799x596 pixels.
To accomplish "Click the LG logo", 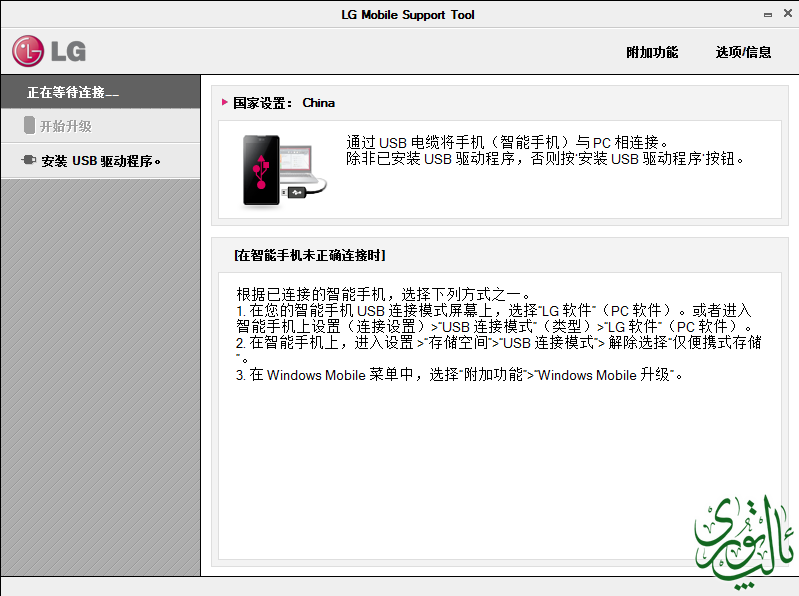I will click(x=49, y=51).
